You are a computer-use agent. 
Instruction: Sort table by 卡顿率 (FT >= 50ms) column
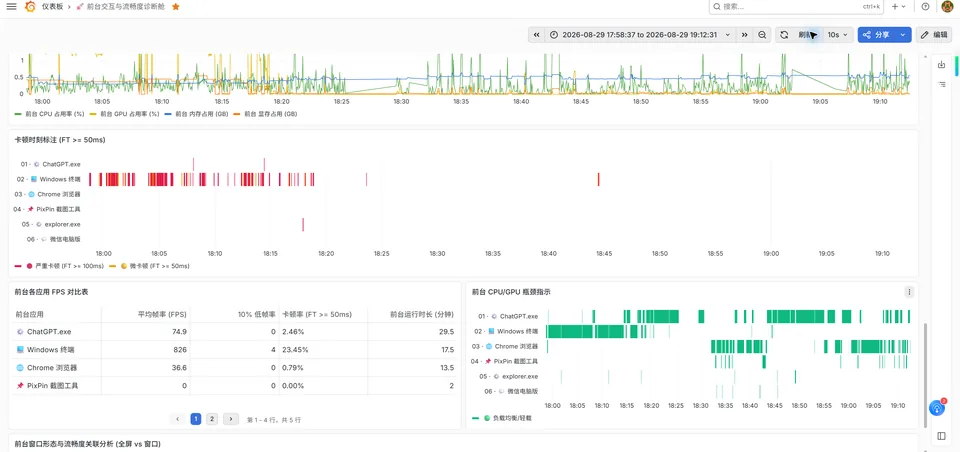click(317, 314)
